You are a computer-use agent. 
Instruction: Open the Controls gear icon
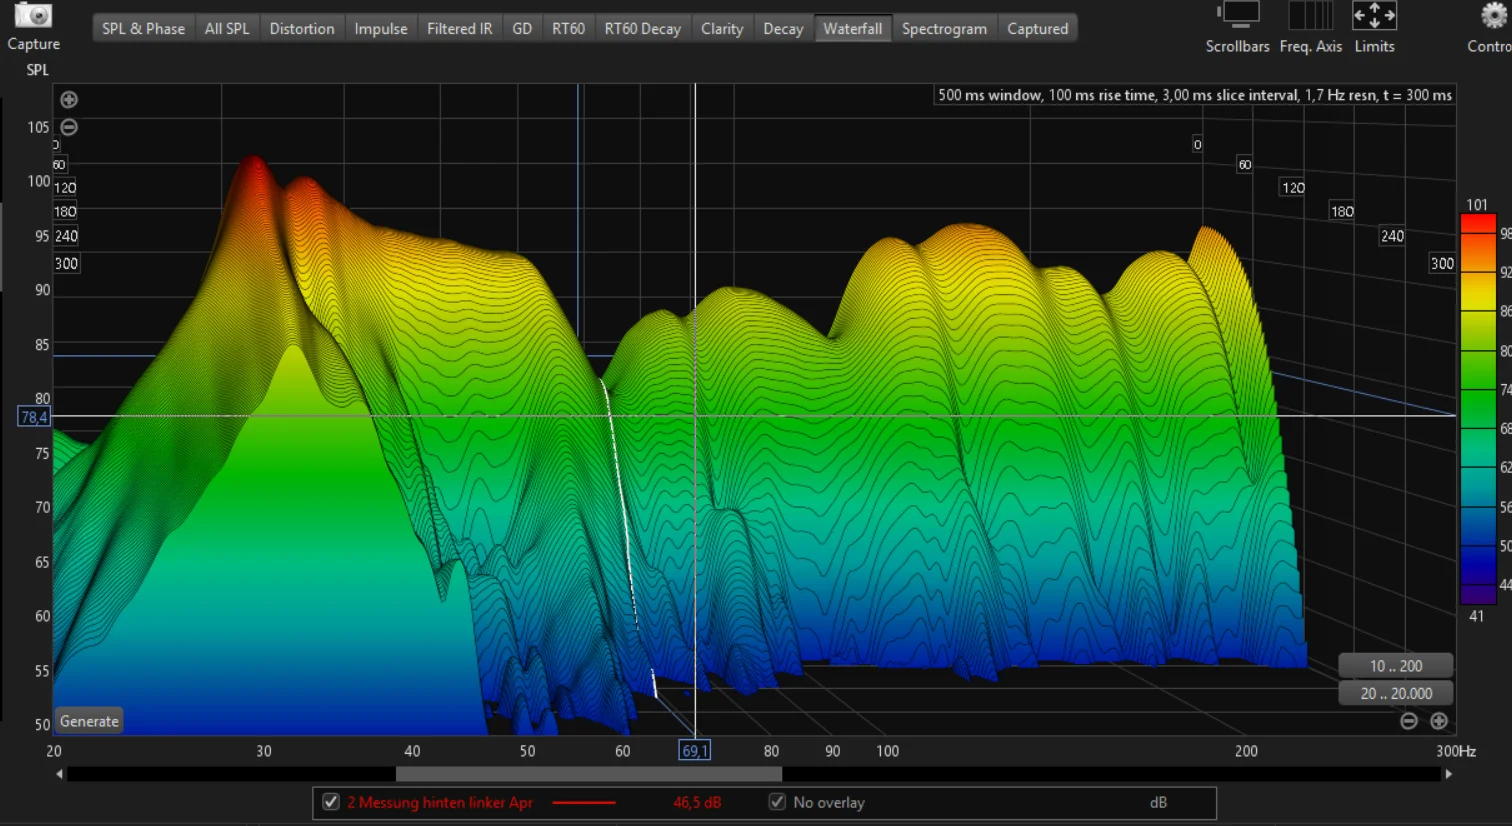click(x=1494, y=15)
